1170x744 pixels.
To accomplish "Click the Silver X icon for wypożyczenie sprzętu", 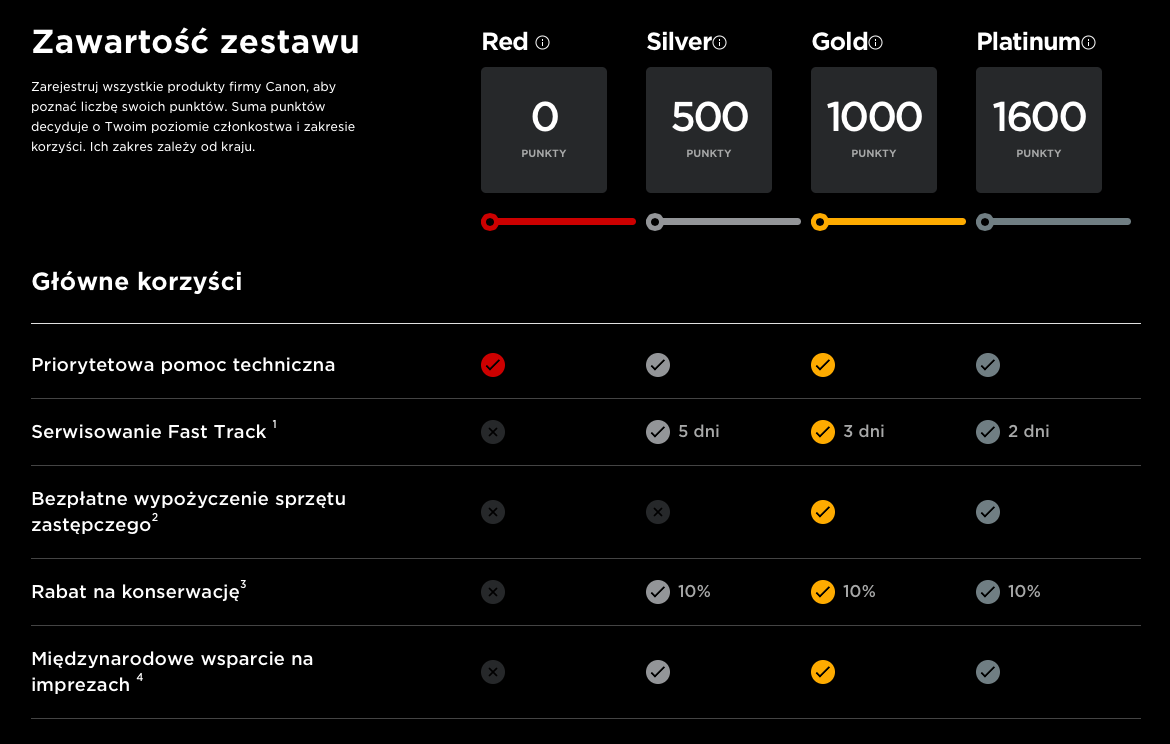I will 657,512.
